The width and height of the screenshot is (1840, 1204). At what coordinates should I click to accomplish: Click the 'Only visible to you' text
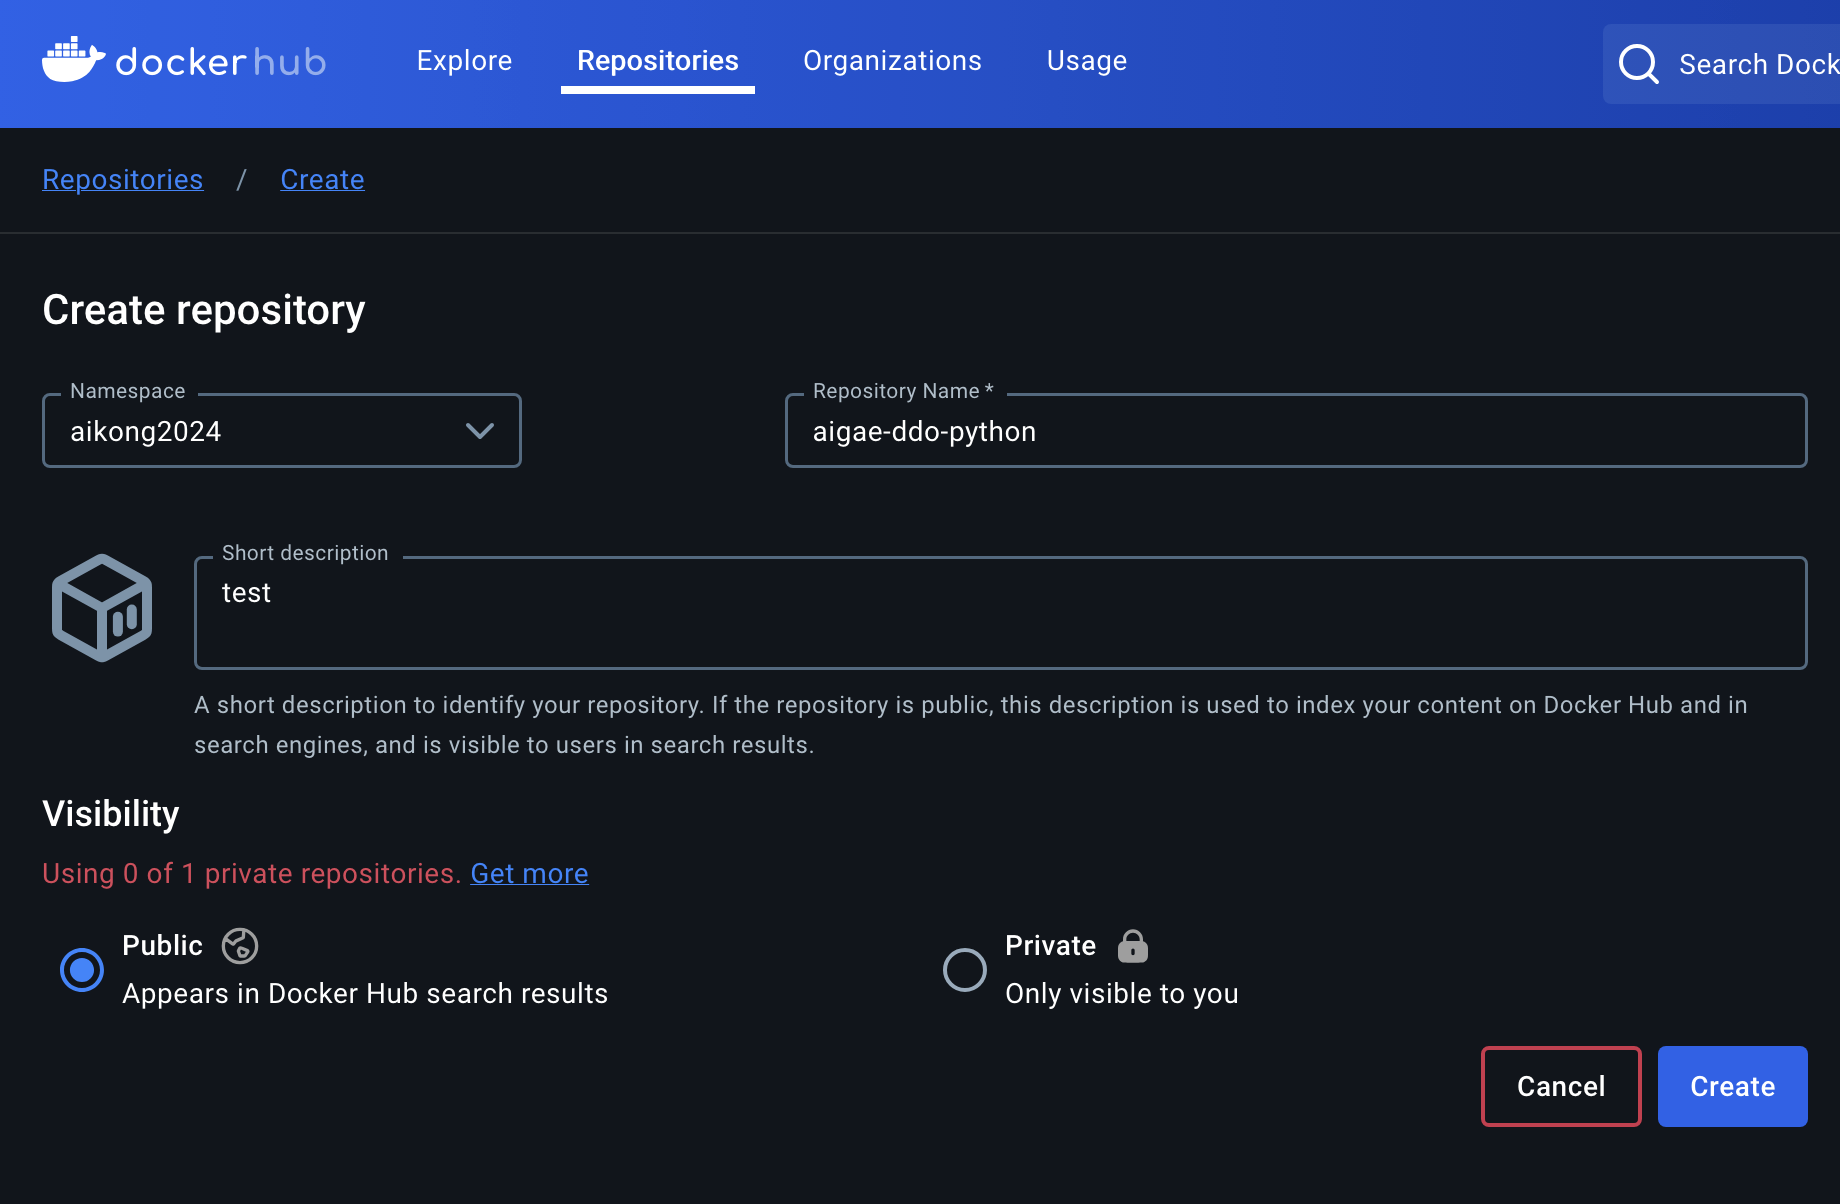(x=1122, y=994)
